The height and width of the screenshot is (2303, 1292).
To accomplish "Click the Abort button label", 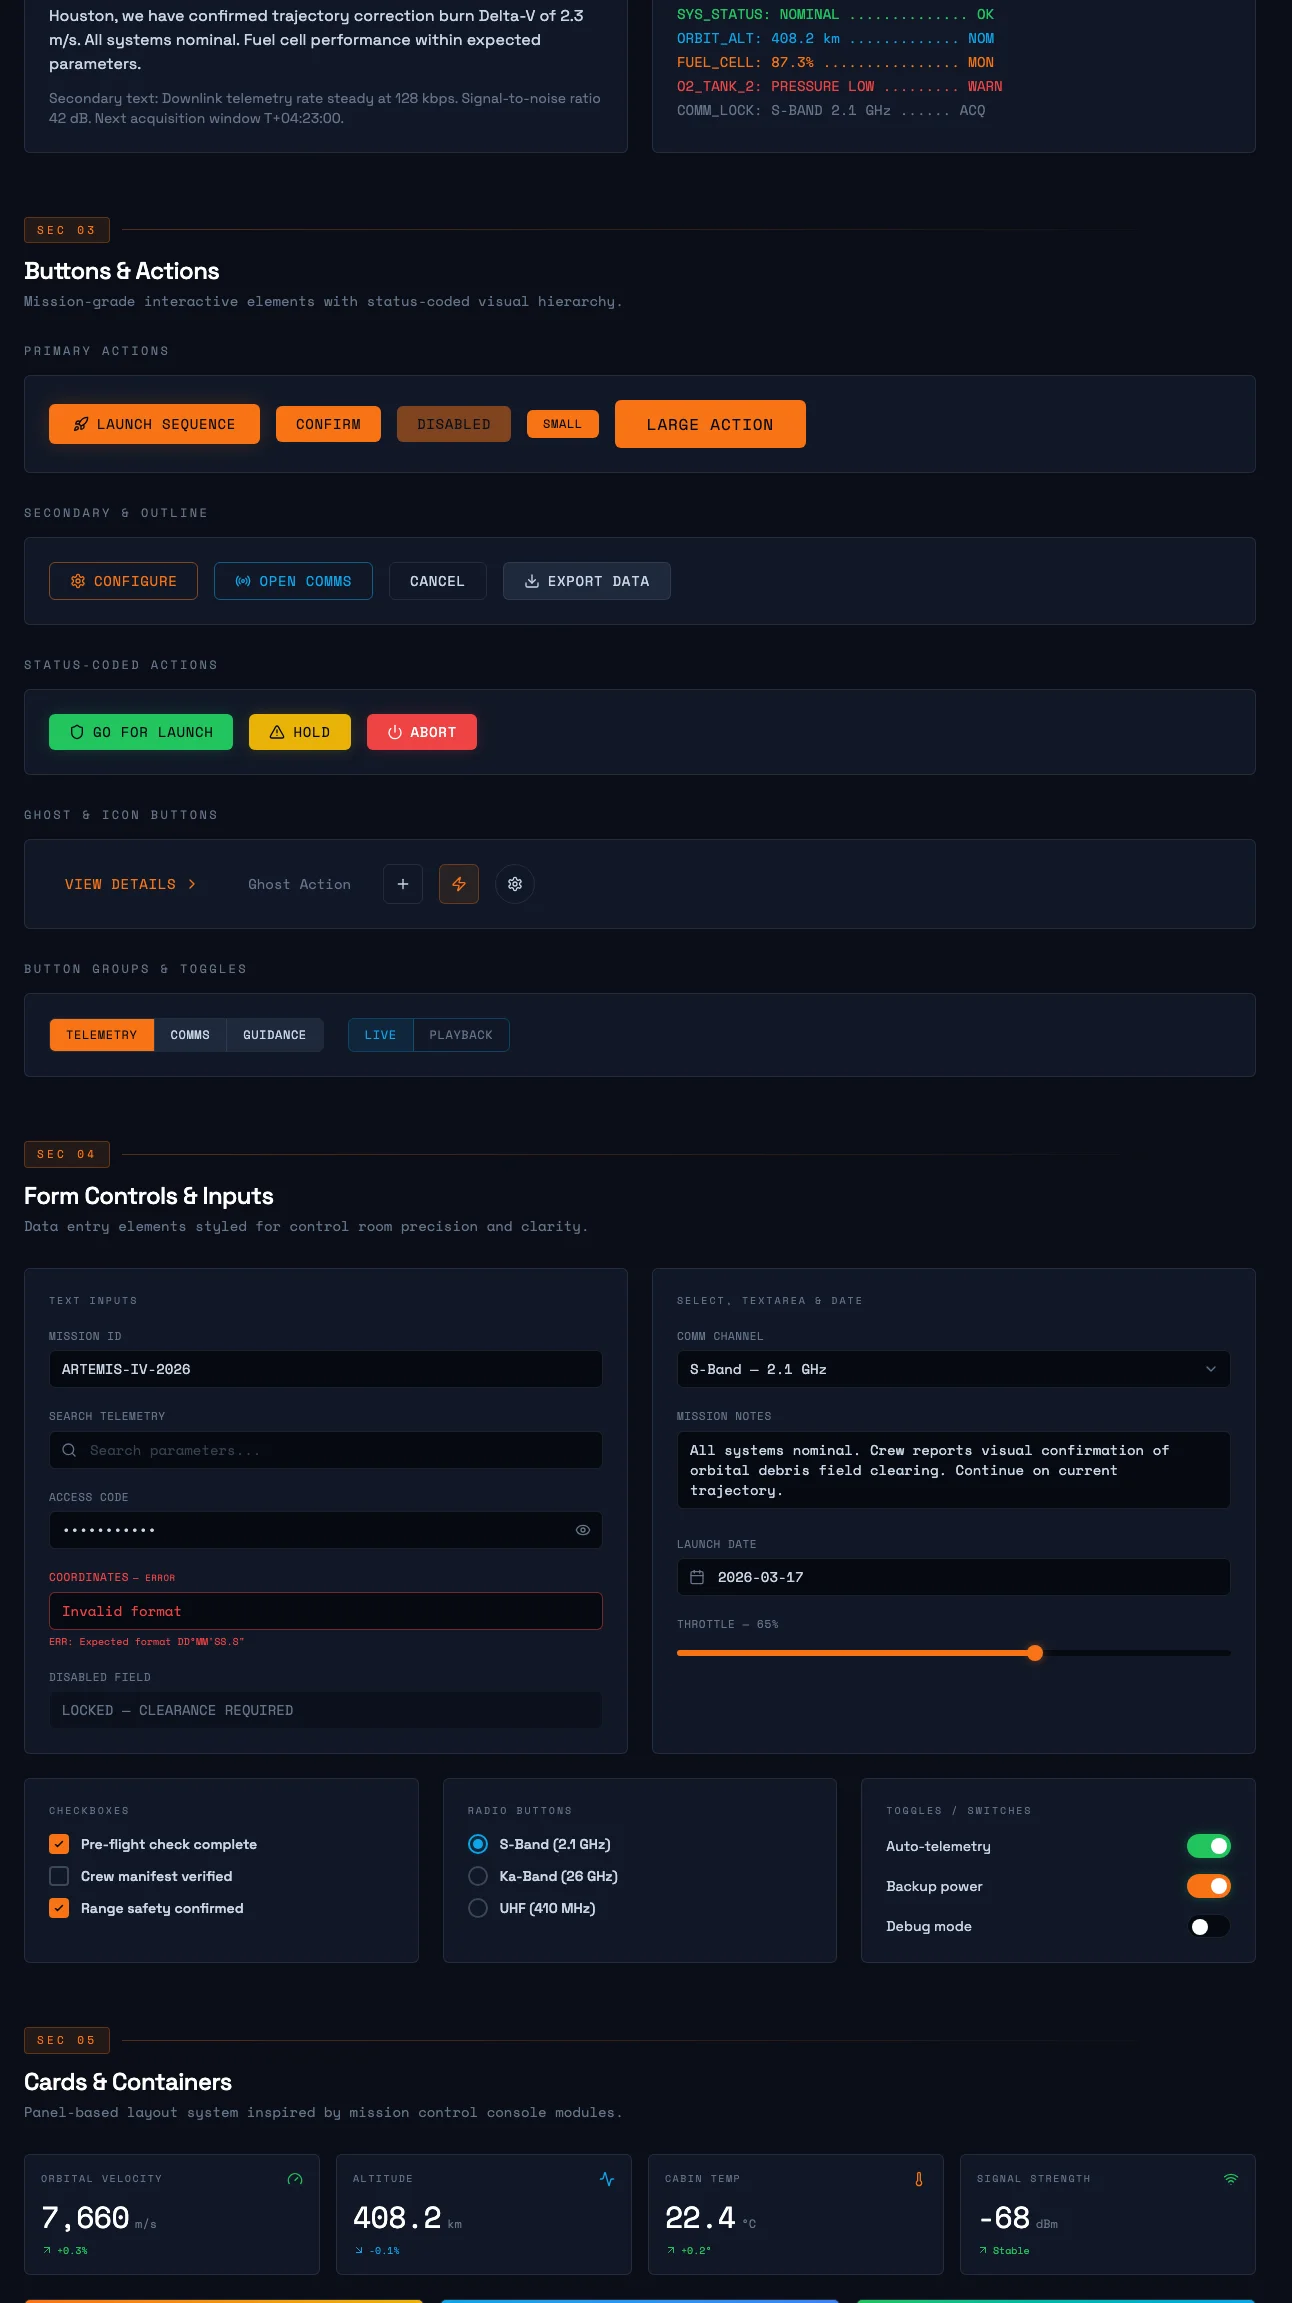I will pyautogui.click(x=433, y=732).
